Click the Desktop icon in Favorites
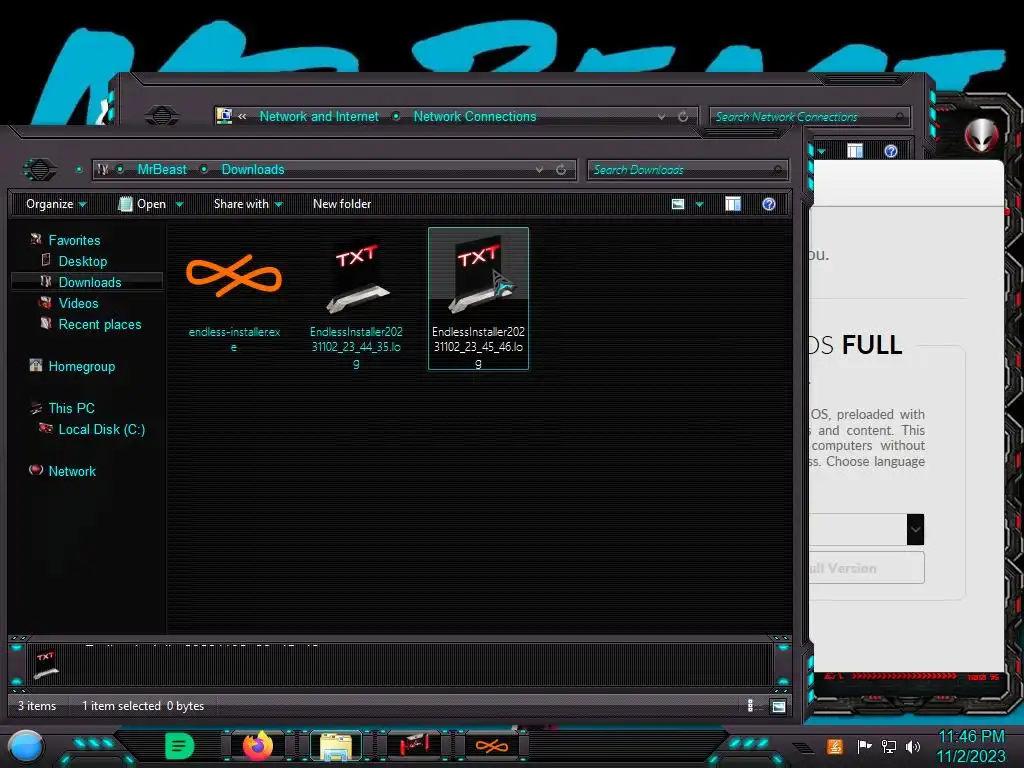This screenshot has height=768, width=1024. pyautogui.click(x=46, y=260)
